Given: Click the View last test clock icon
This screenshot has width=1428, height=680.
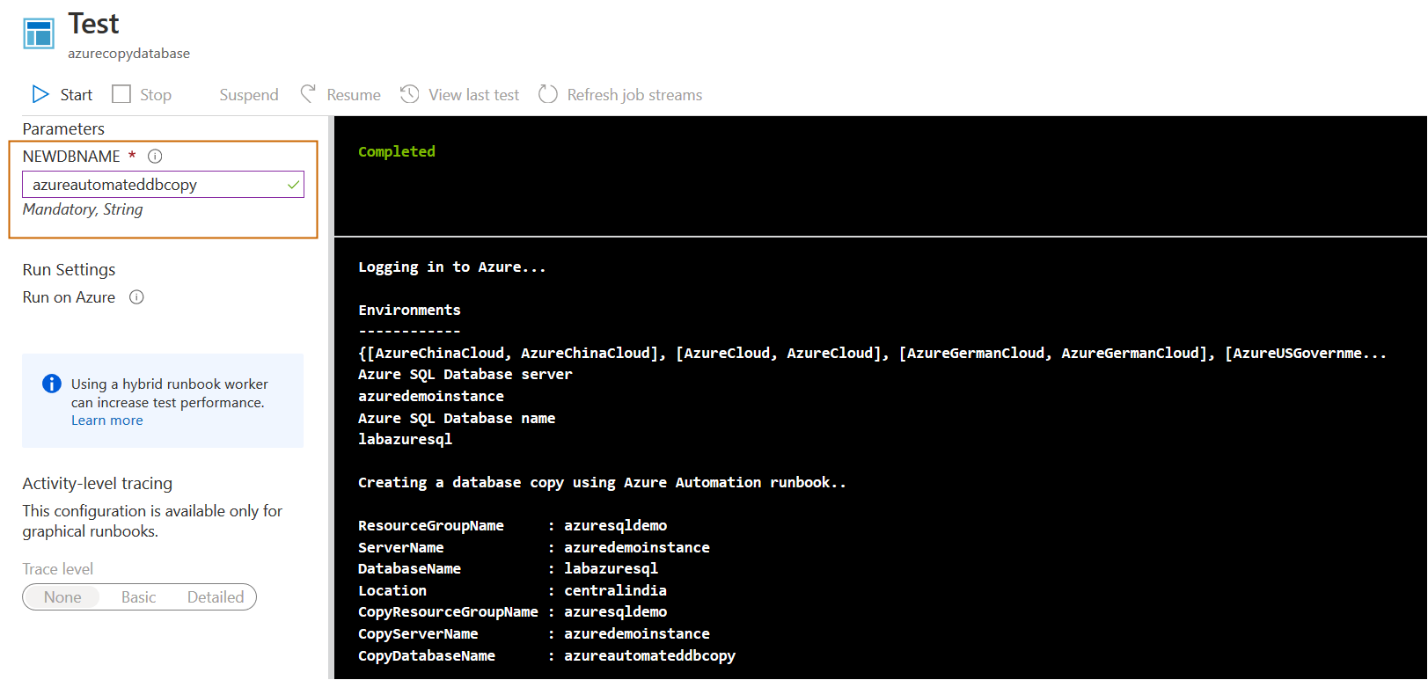Looking at the screenshot, I should point(409,94).
